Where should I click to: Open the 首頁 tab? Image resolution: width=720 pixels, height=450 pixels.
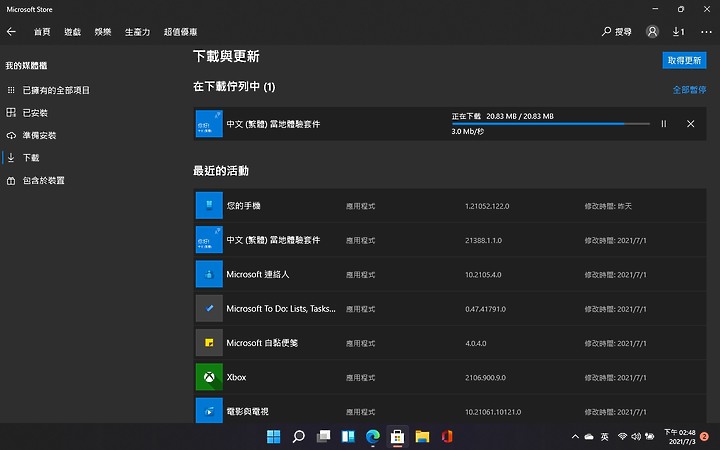(x=42, y=32)
